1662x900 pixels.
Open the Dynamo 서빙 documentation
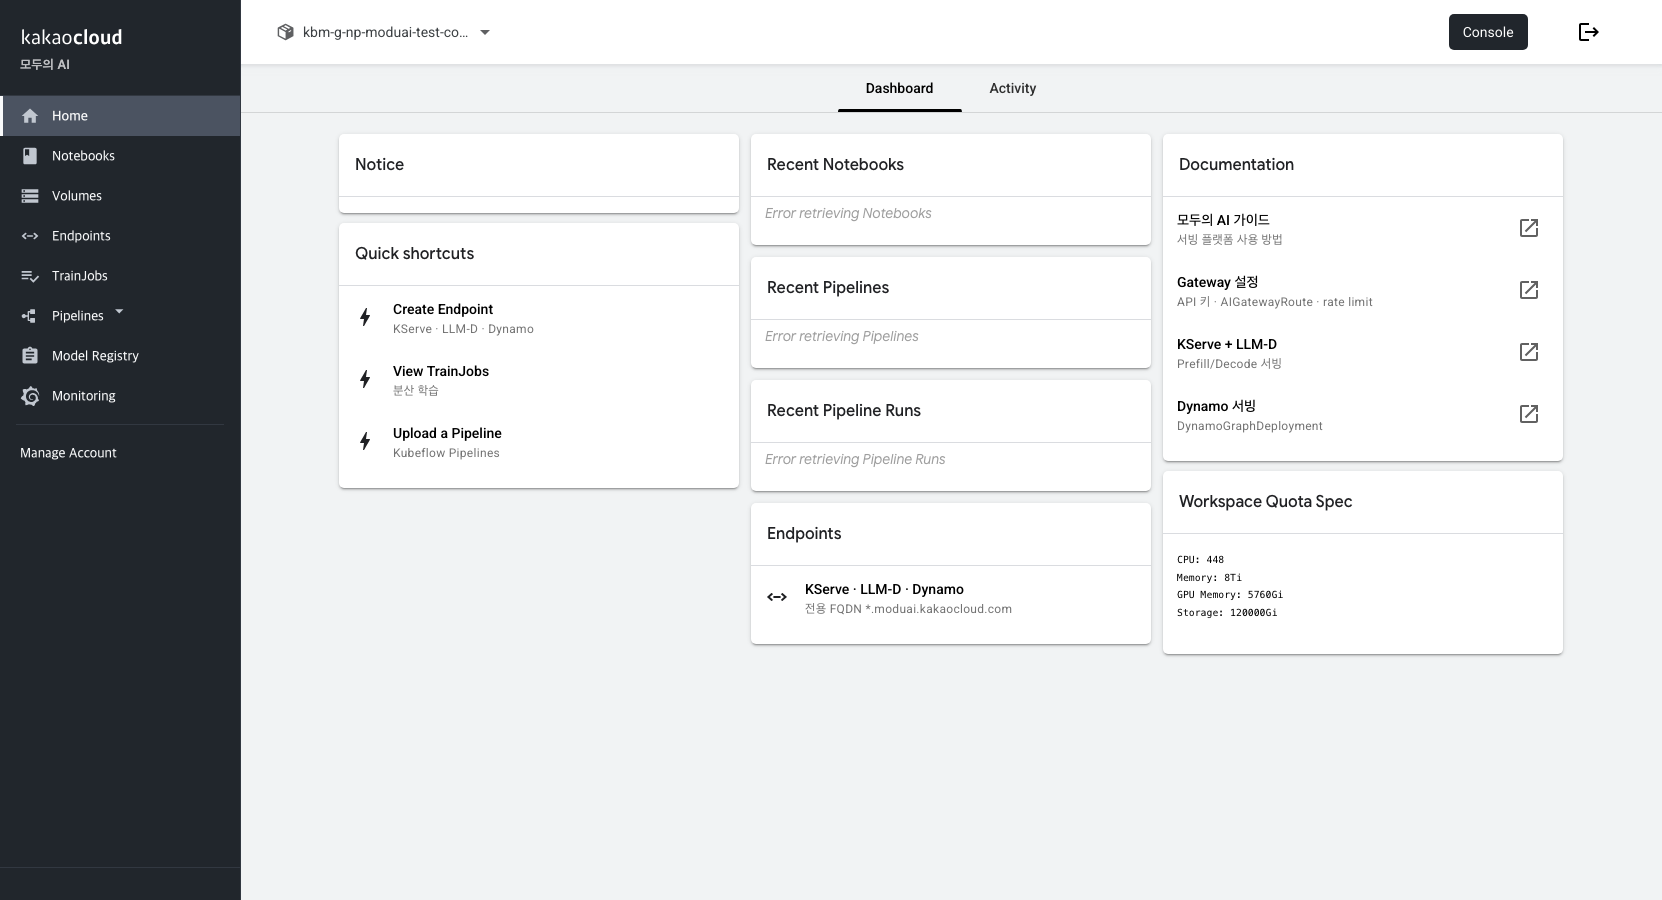click(1363, 414)
